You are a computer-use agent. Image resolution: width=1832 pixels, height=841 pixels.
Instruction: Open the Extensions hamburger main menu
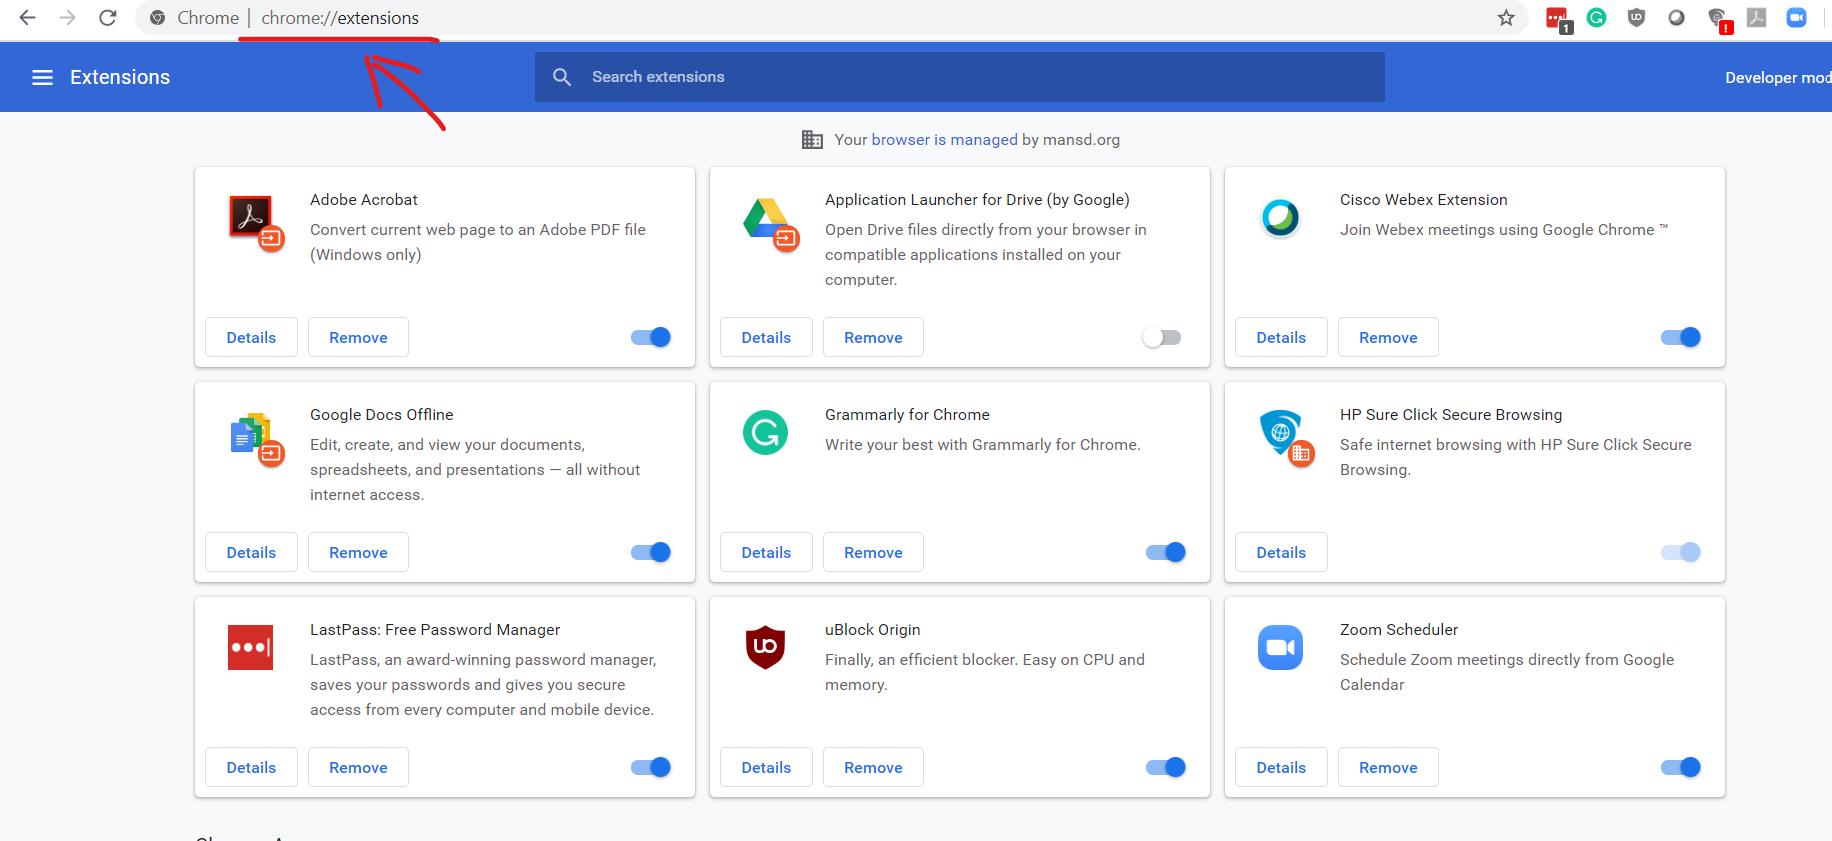(42, 77)
